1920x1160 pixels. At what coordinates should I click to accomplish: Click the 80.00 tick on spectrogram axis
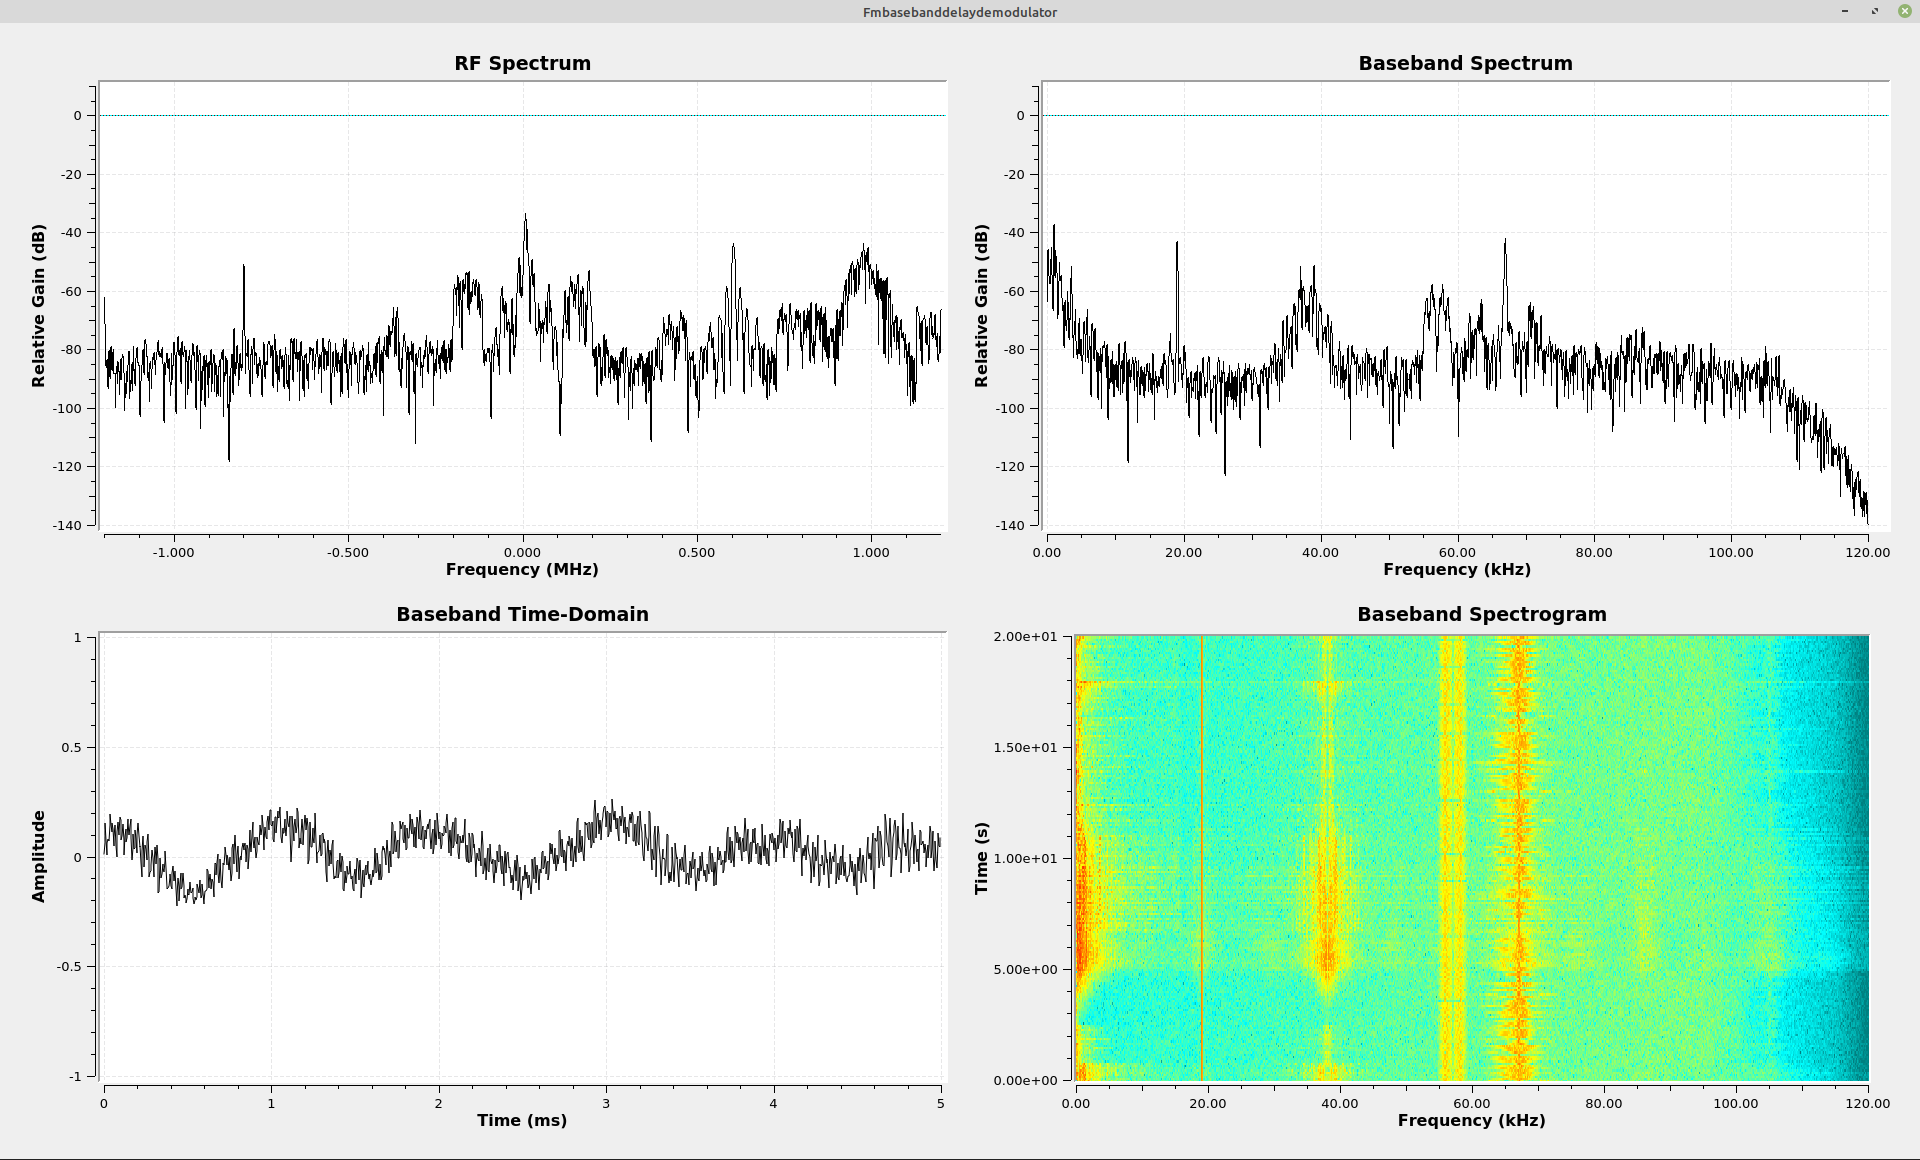point(1603,1103)
